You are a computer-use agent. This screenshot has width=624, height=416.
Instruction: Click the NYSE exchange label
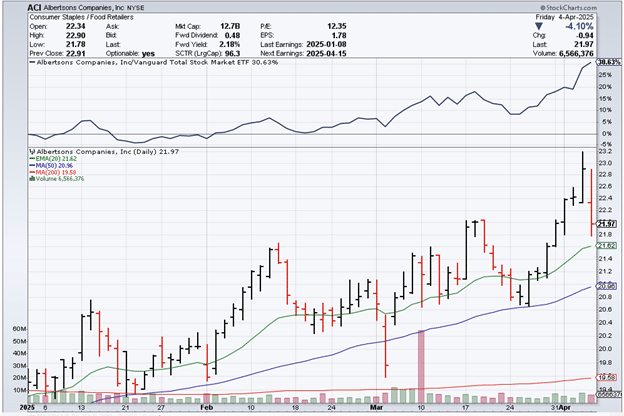[136, 8]
